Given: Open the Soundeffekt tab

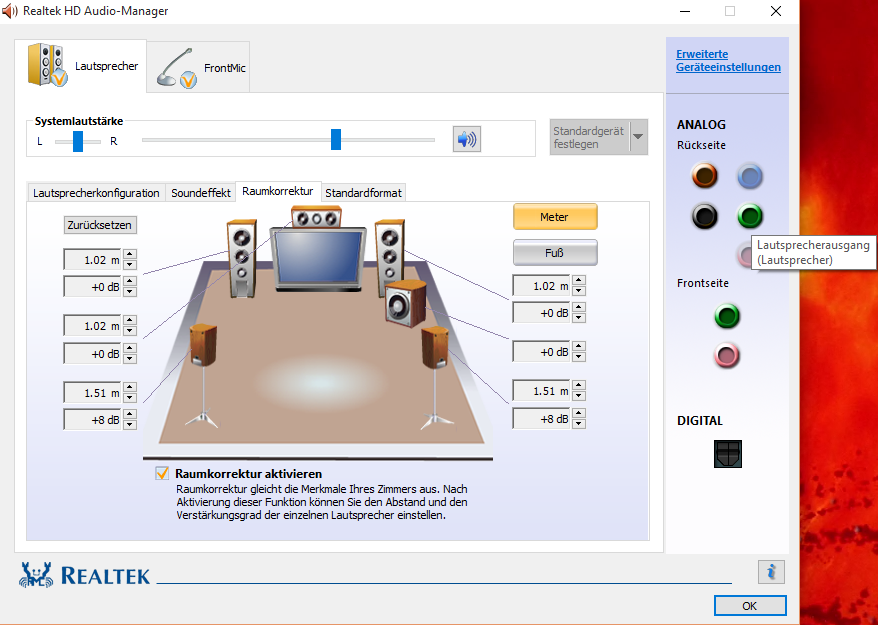Looking at the screenshot, I should [x=200, y=193].
